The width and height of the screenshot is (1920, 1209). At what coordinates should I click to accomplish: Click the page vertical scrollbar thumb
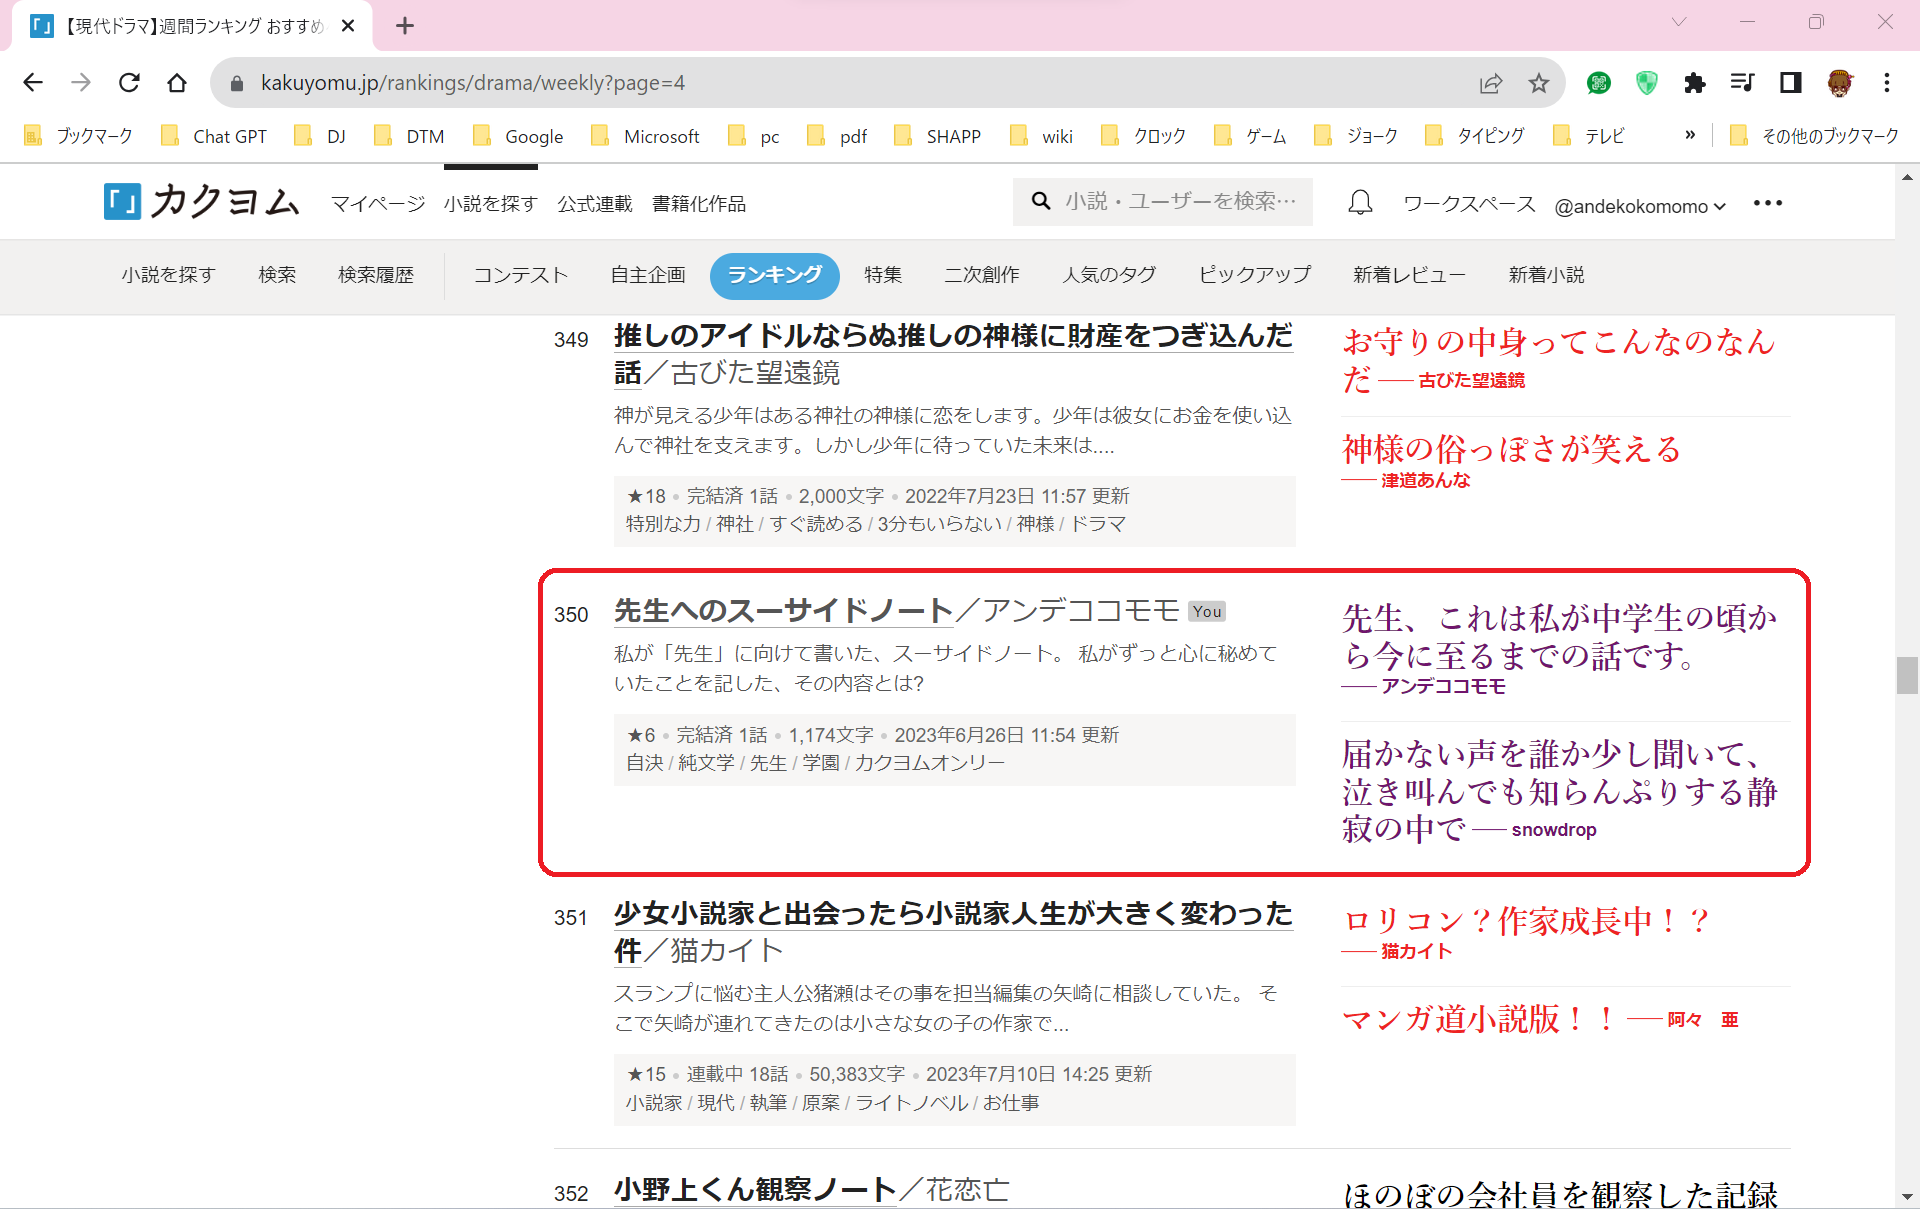(x=1906, y=675)
